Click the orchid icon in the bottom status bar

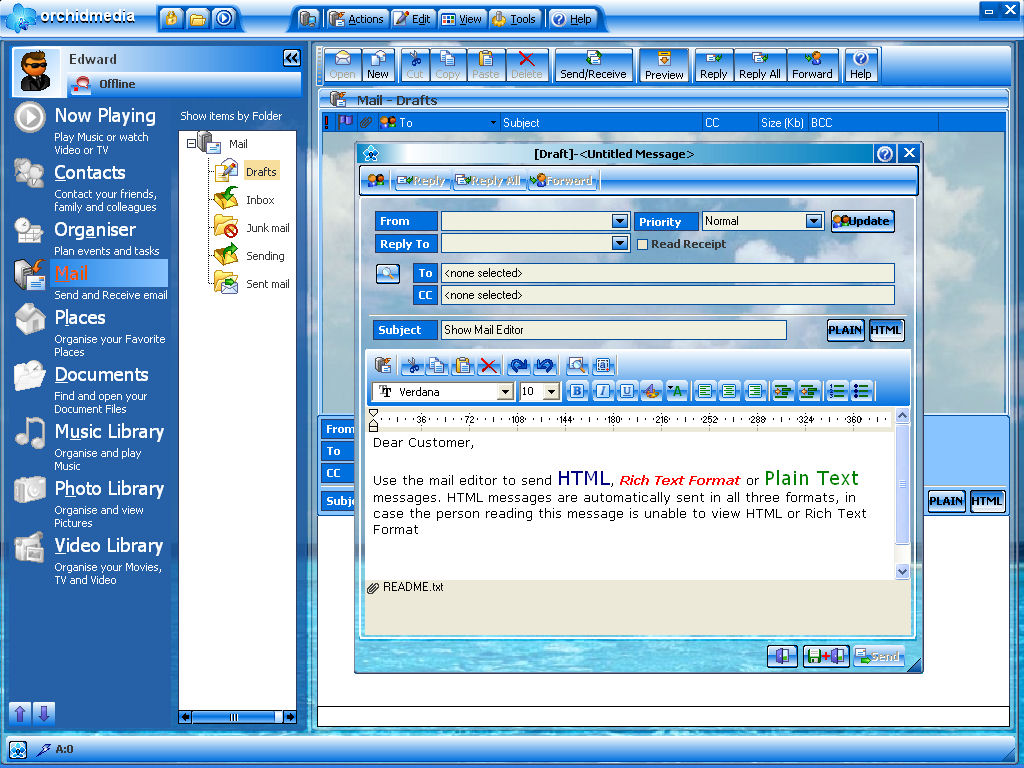(18, 750)
